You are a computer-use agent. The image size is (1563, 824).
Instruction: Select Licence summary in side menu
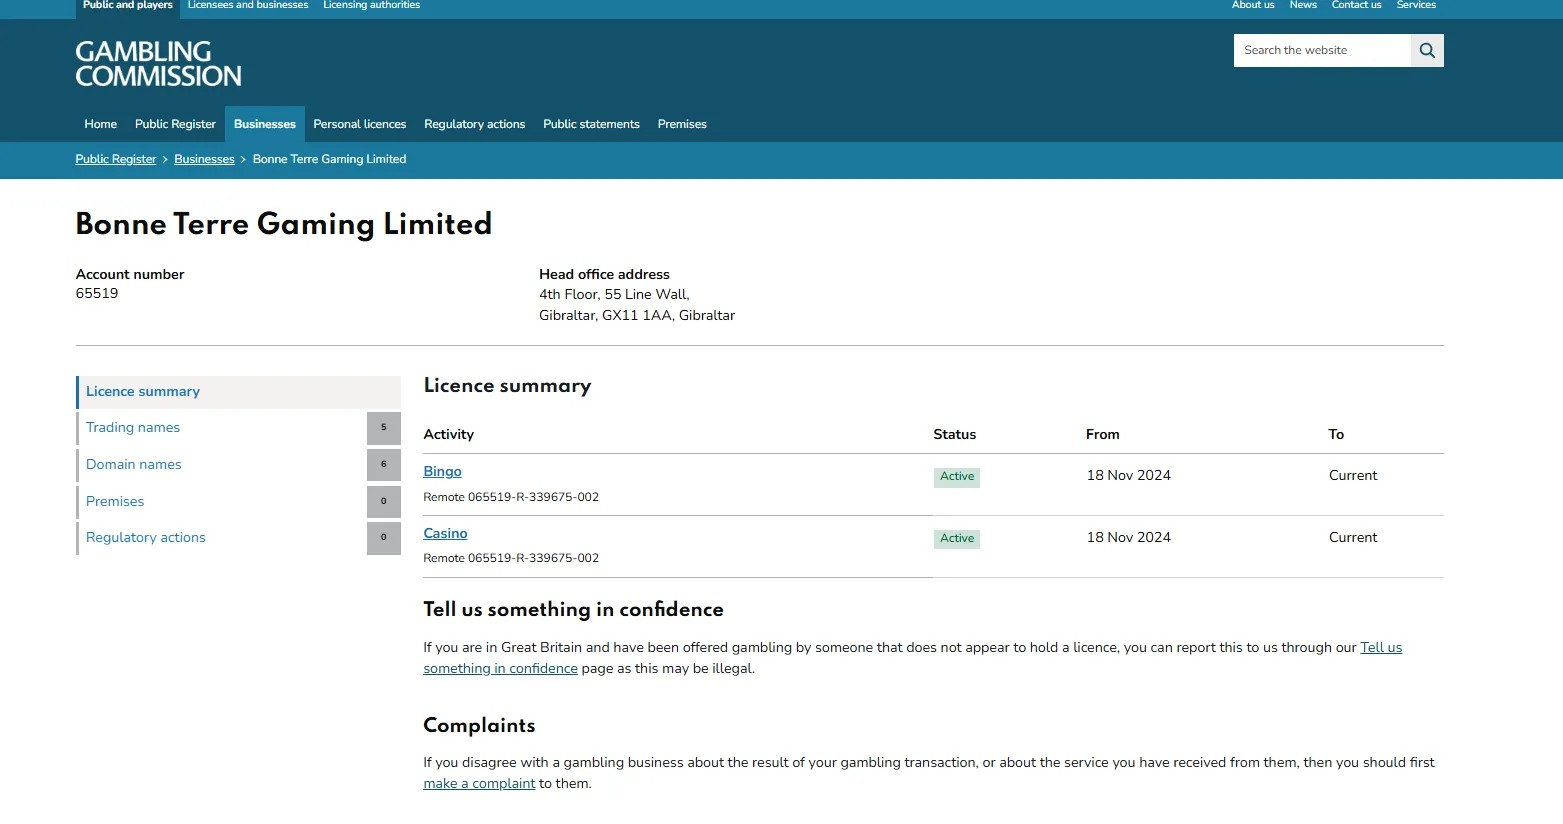click(238, 392)
